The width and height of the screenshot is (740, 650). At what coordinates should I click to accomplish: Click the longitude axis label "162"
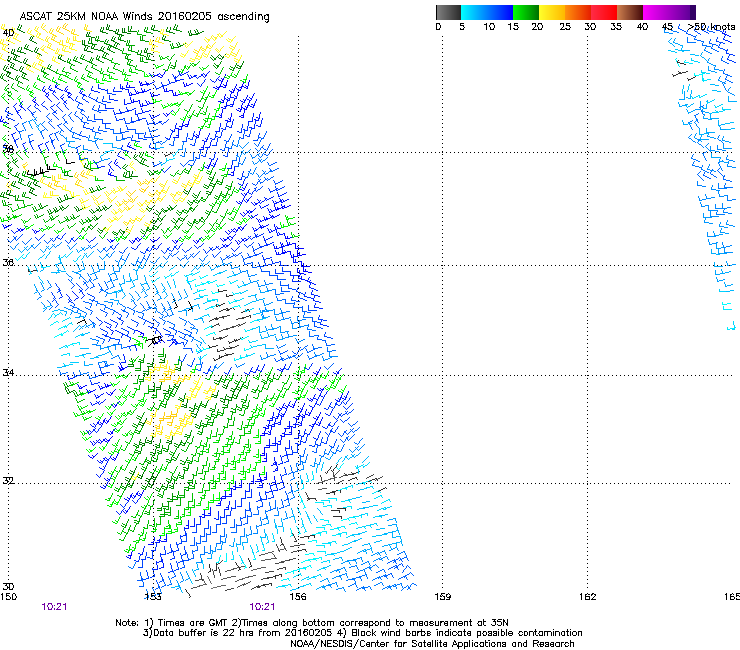point(587,597)
